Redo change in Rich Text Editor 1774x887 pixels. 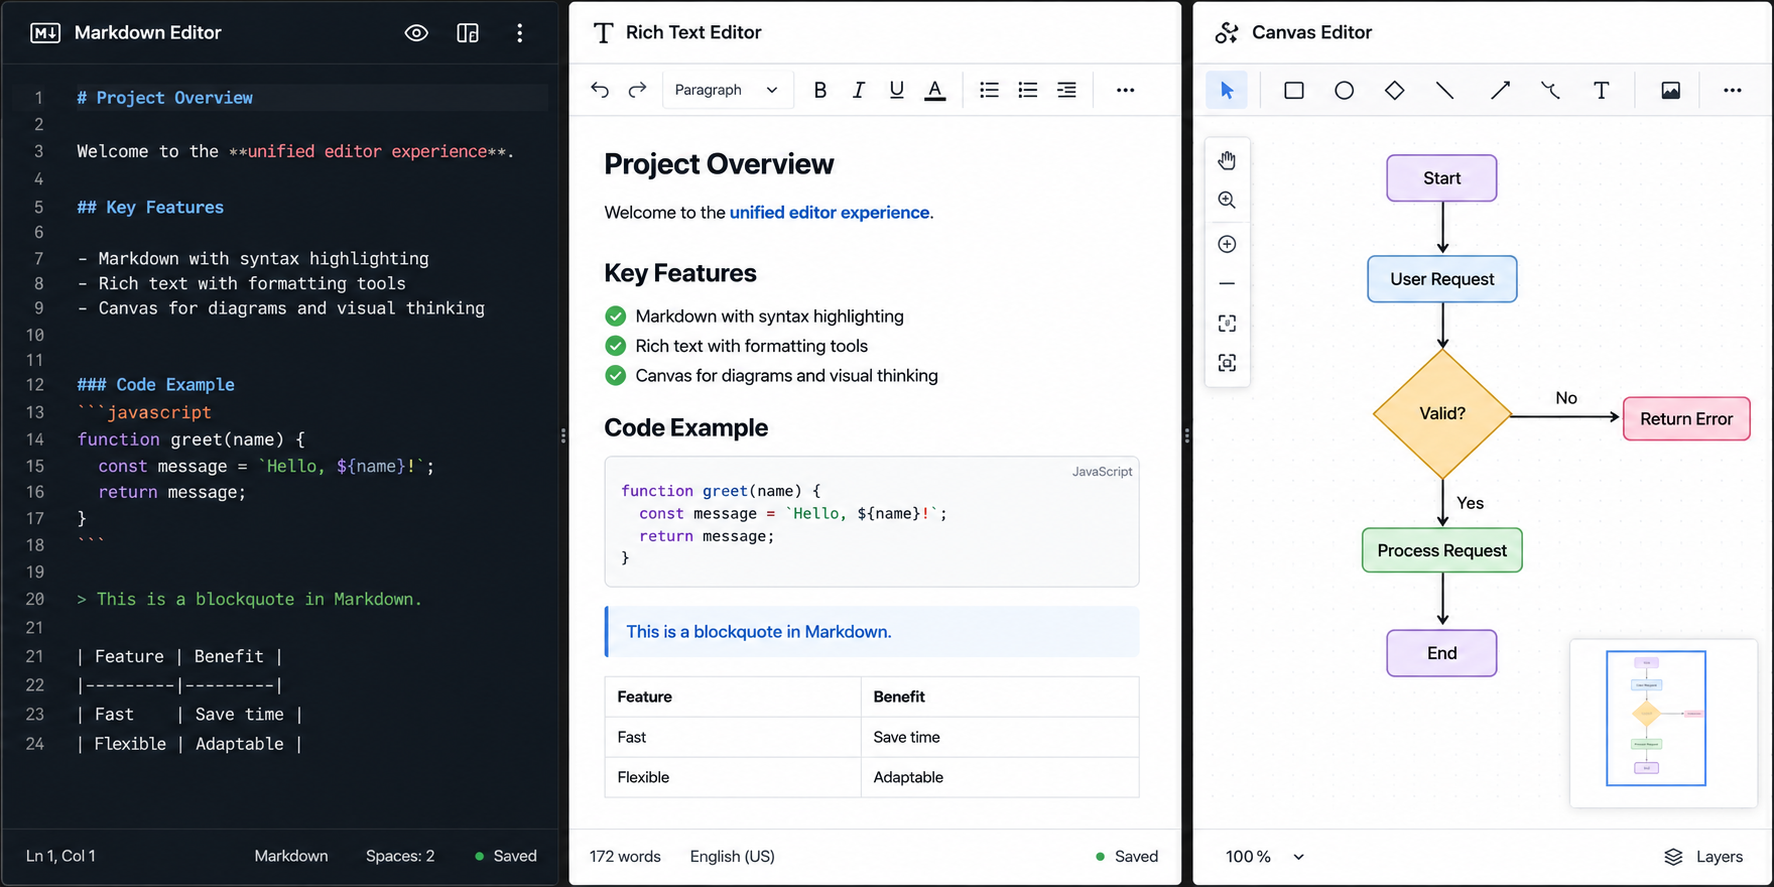click(x=637, y=90)
